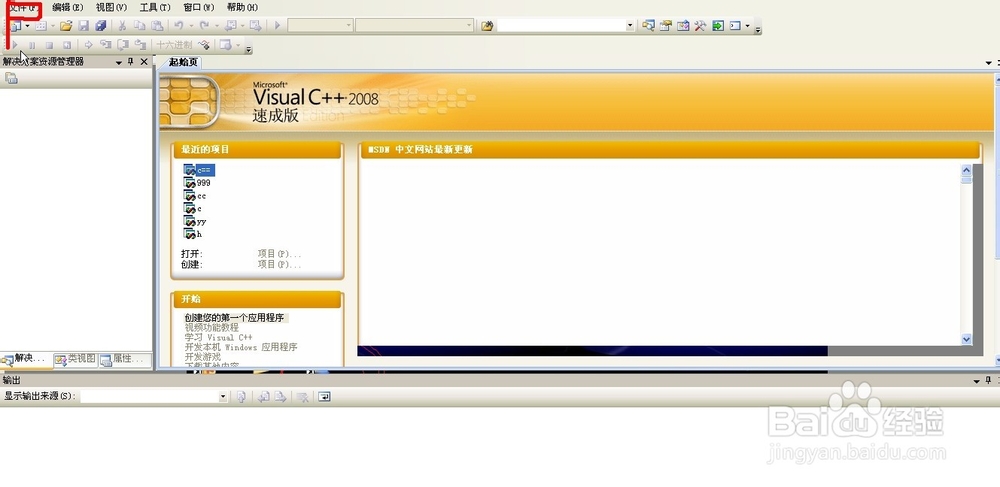Click the 视频功能教程 link
Viewport: 1000px width, 487px height.
coord(212,328)
